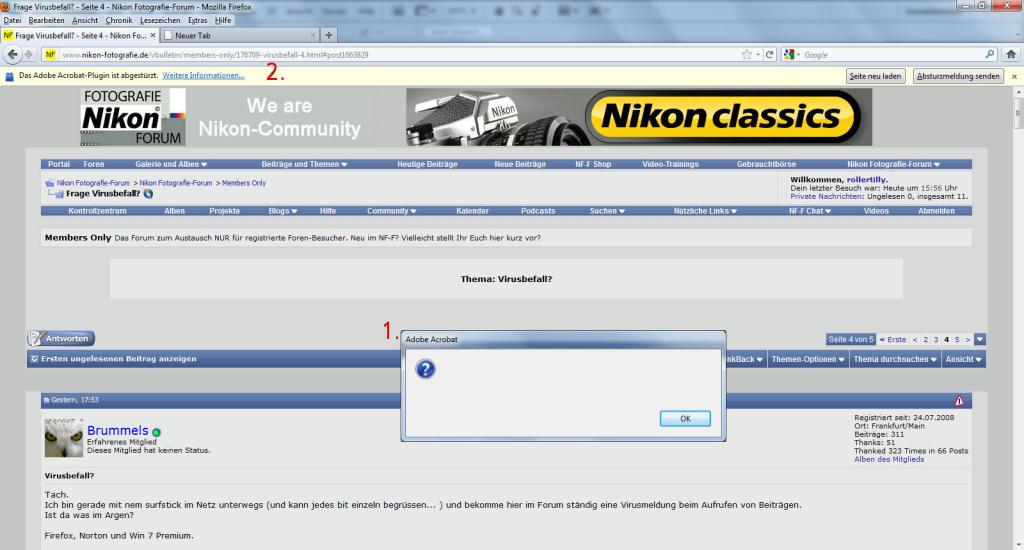
Task: Bookmark page with the star icon
Action: coord(746,55)
